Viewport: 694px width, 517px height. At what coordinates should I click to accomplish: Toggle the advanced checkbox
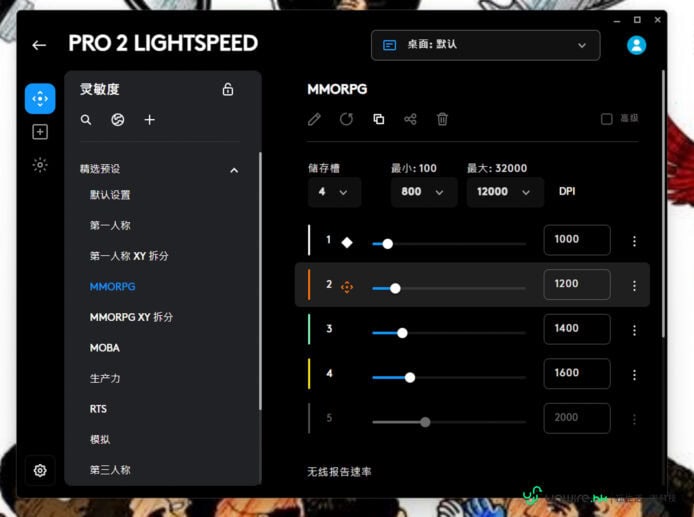(606, 119)
